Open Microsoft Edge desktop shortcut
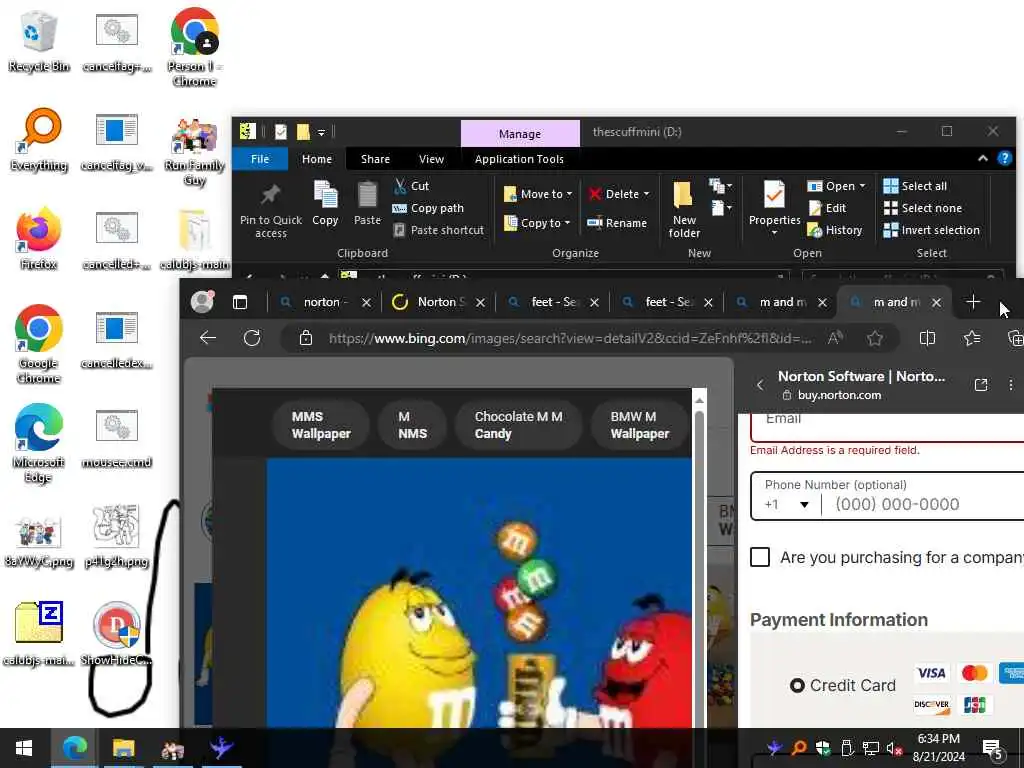The width and height of the screenshot is (1024, 768). point(39,443)
